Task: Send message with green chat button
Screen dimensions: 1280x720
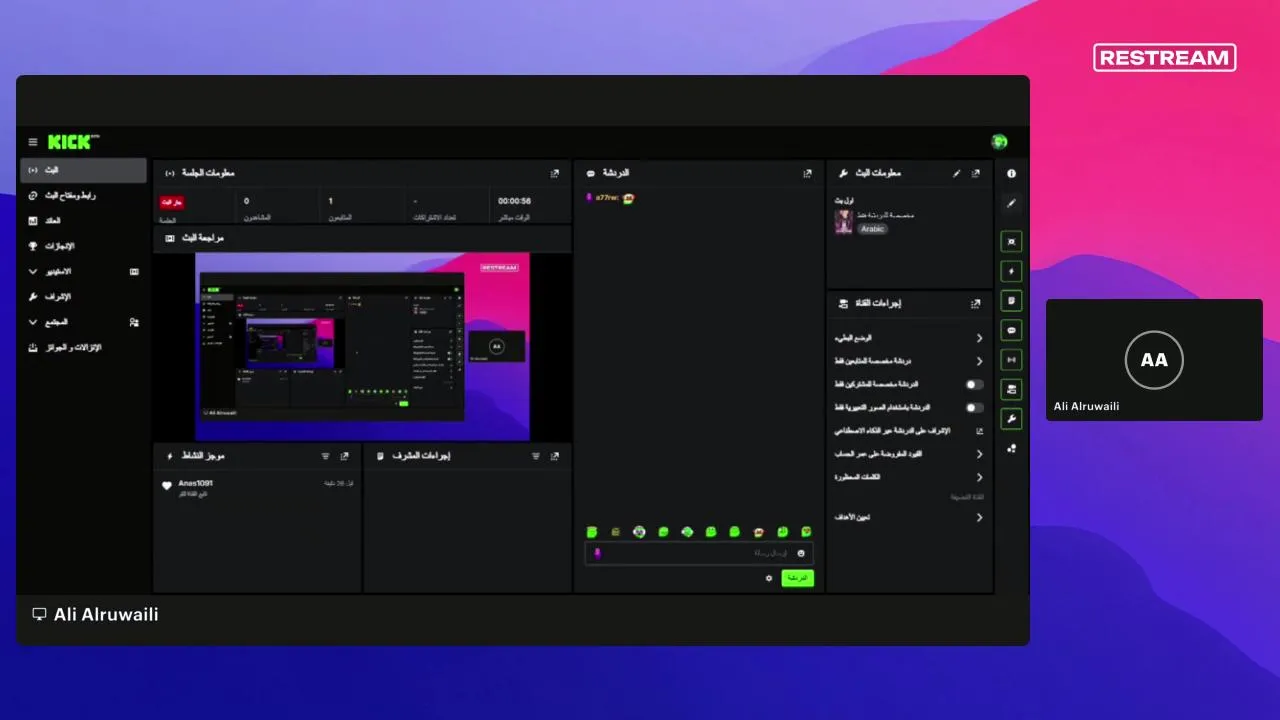Action: (797, 578)
